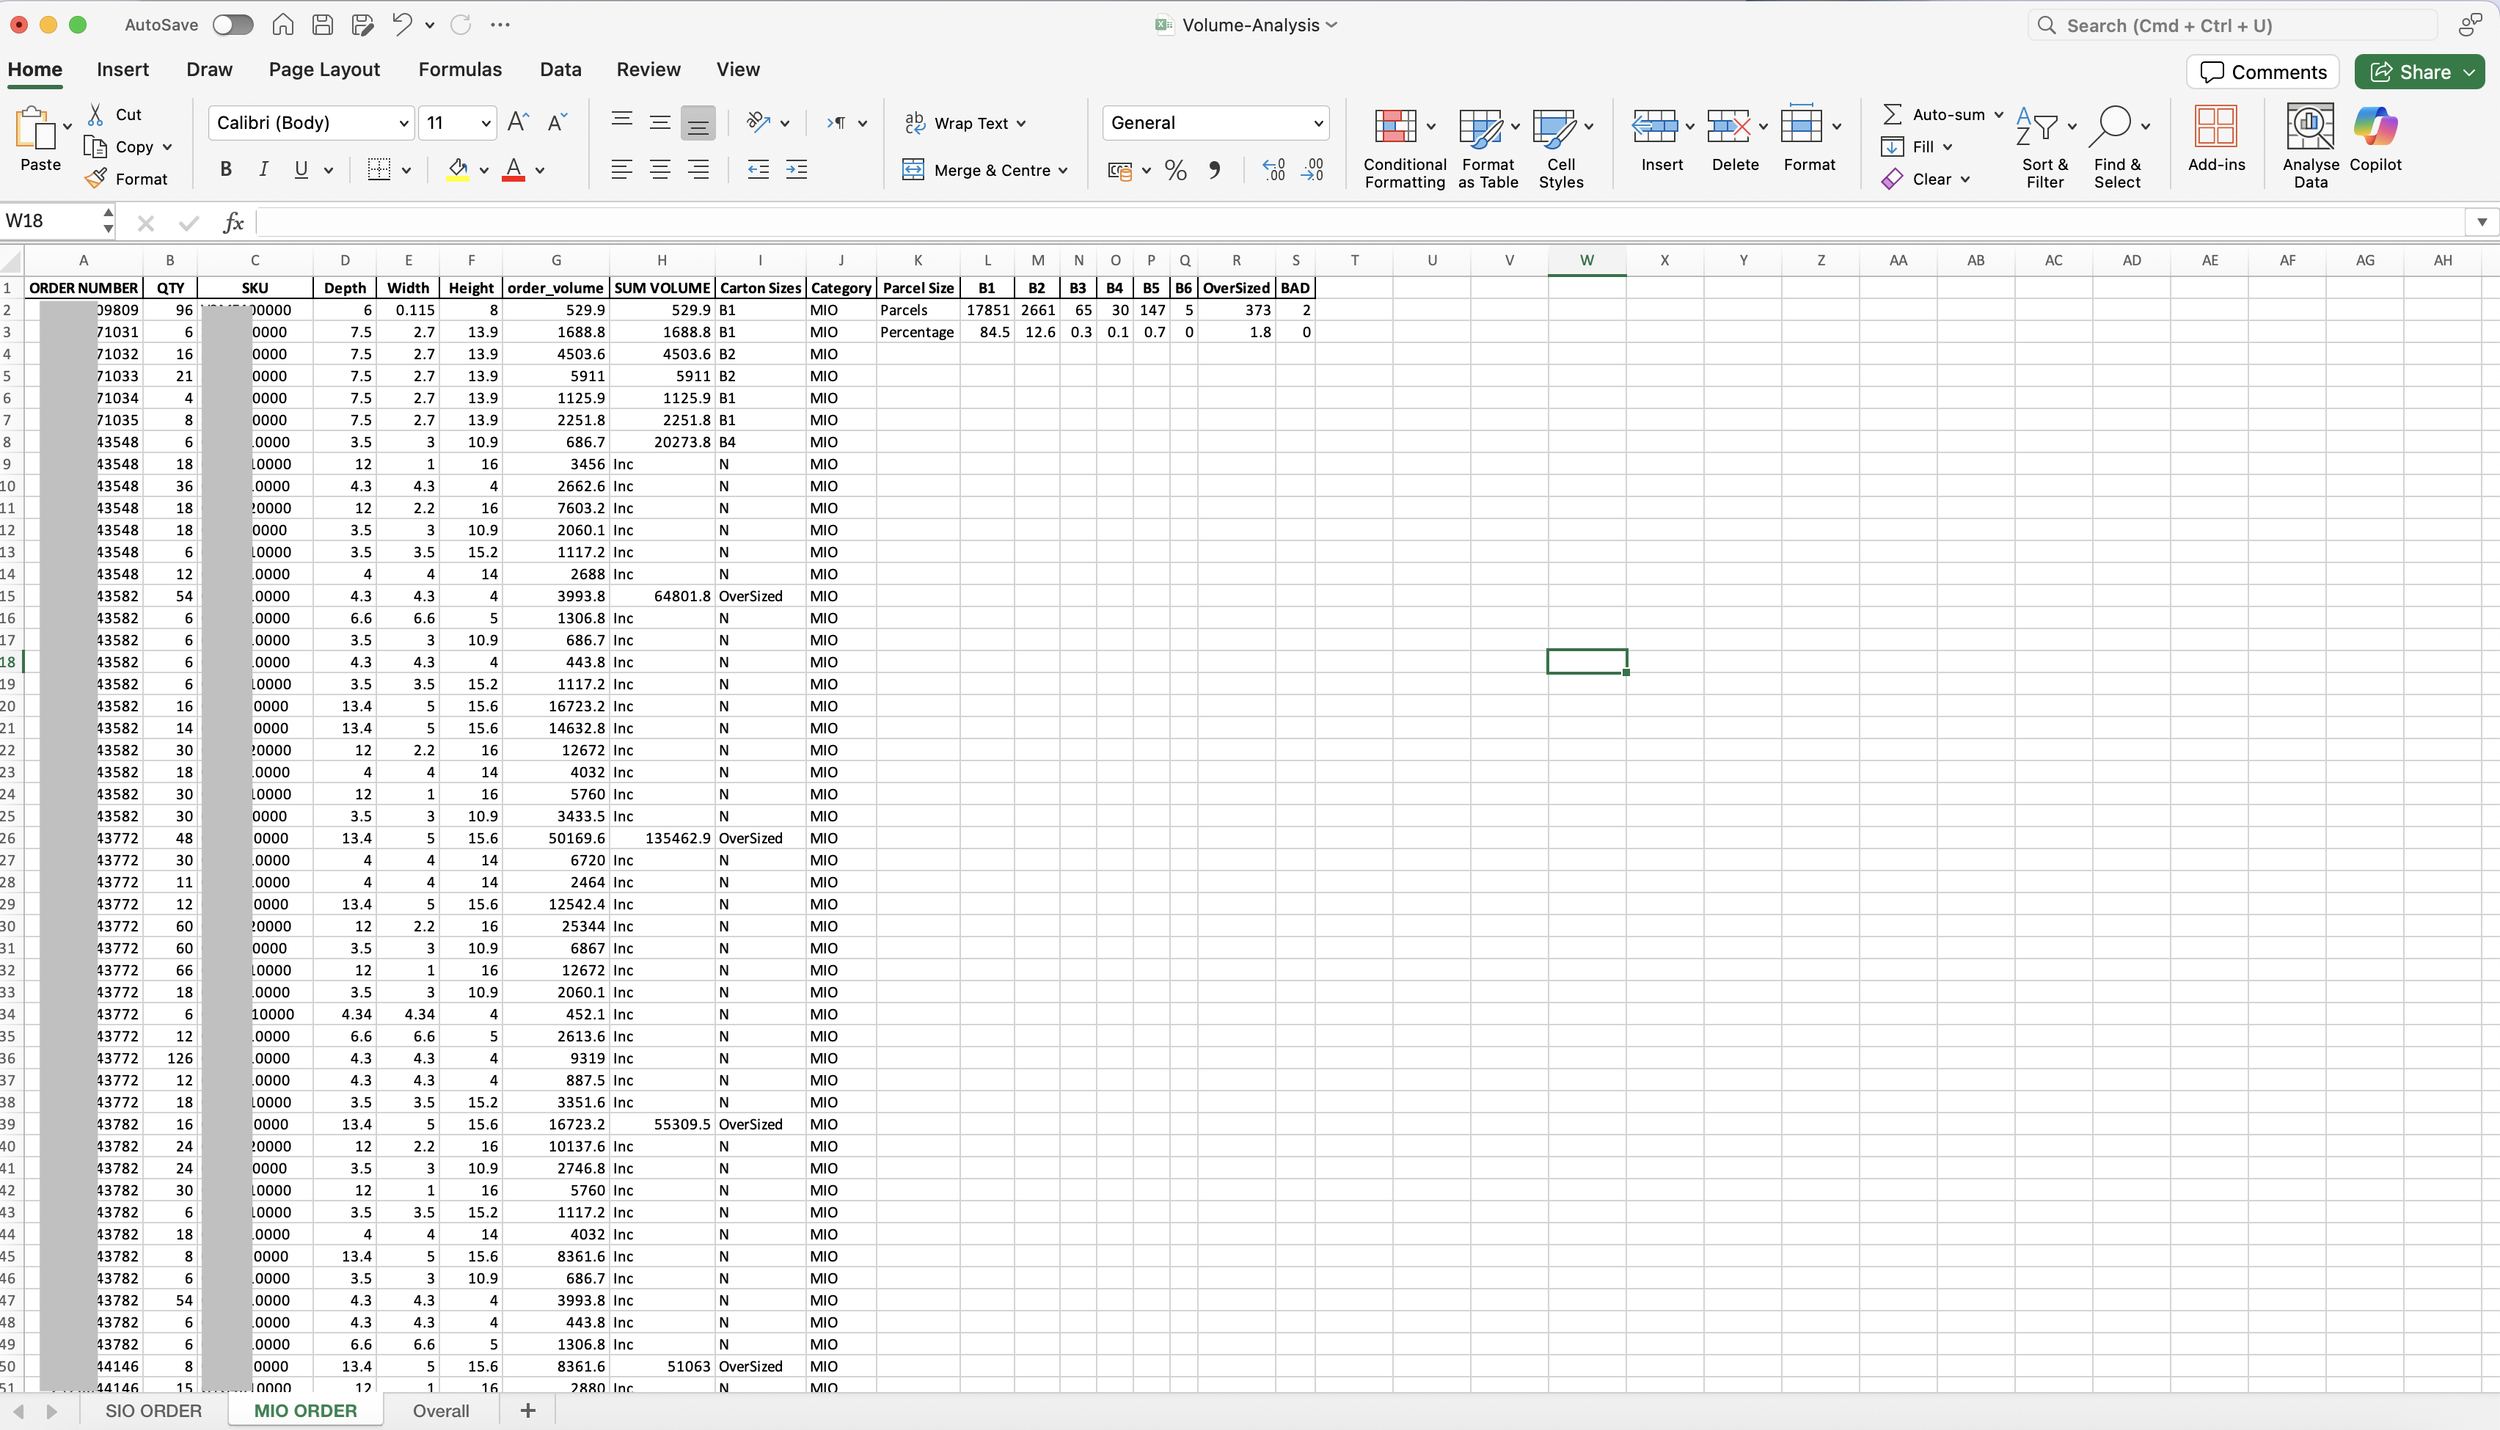Expand the font name dropdown
This screenshot has height=1430, width=2500.
(x=403, y=123)
